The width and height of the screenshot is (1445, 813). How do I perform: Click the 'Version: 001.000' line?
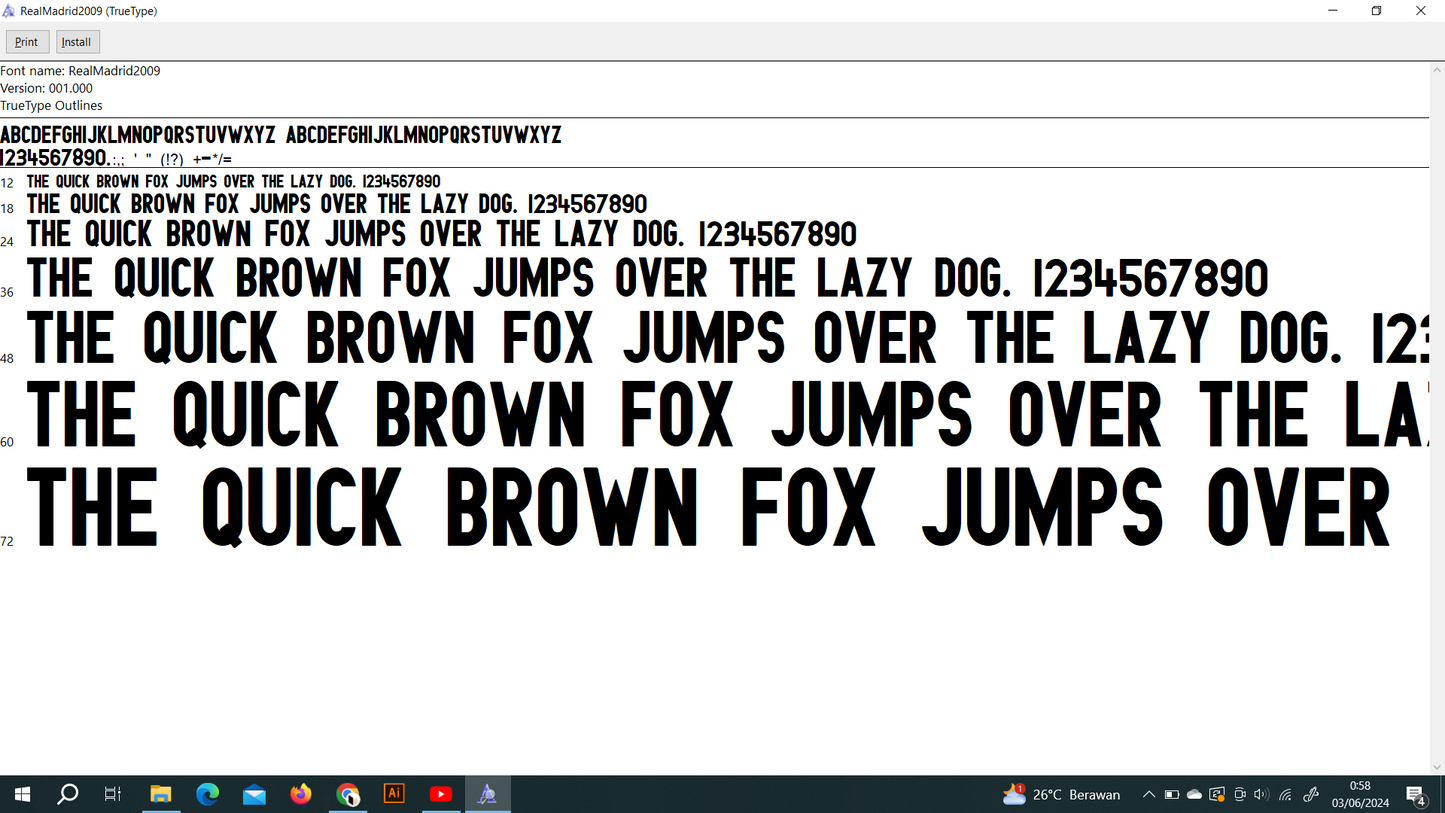click(x=46, y=88)
